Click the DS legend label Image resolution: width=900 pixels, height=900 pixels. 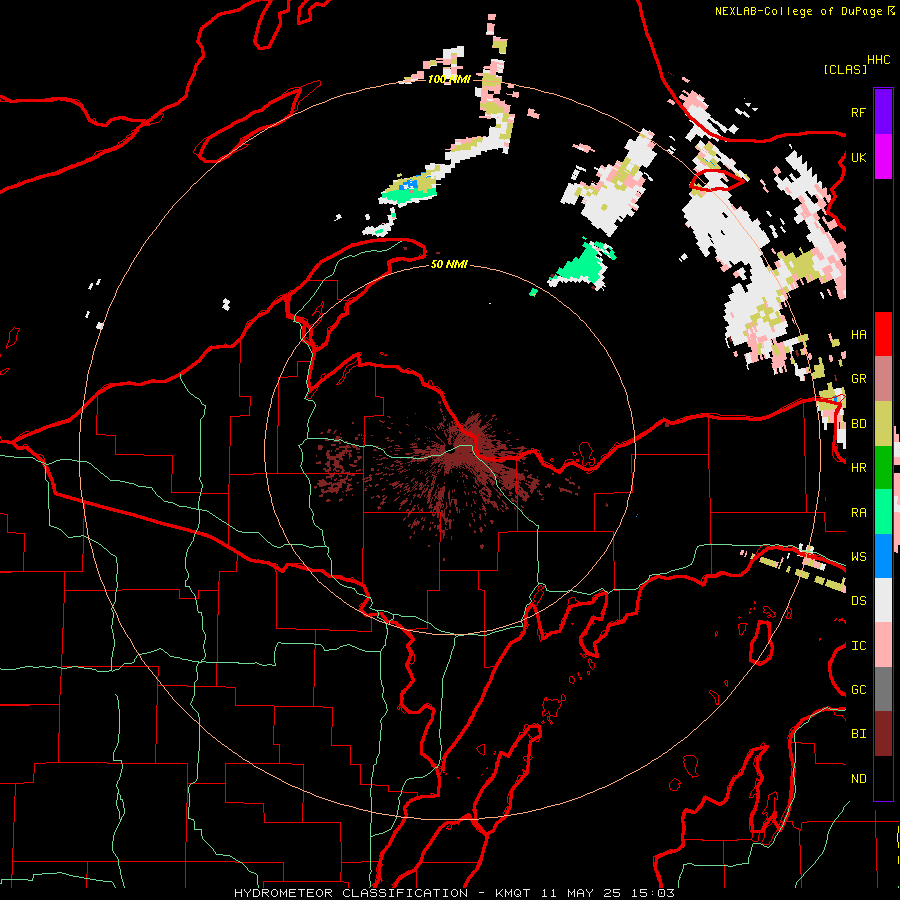click(858, 601)
